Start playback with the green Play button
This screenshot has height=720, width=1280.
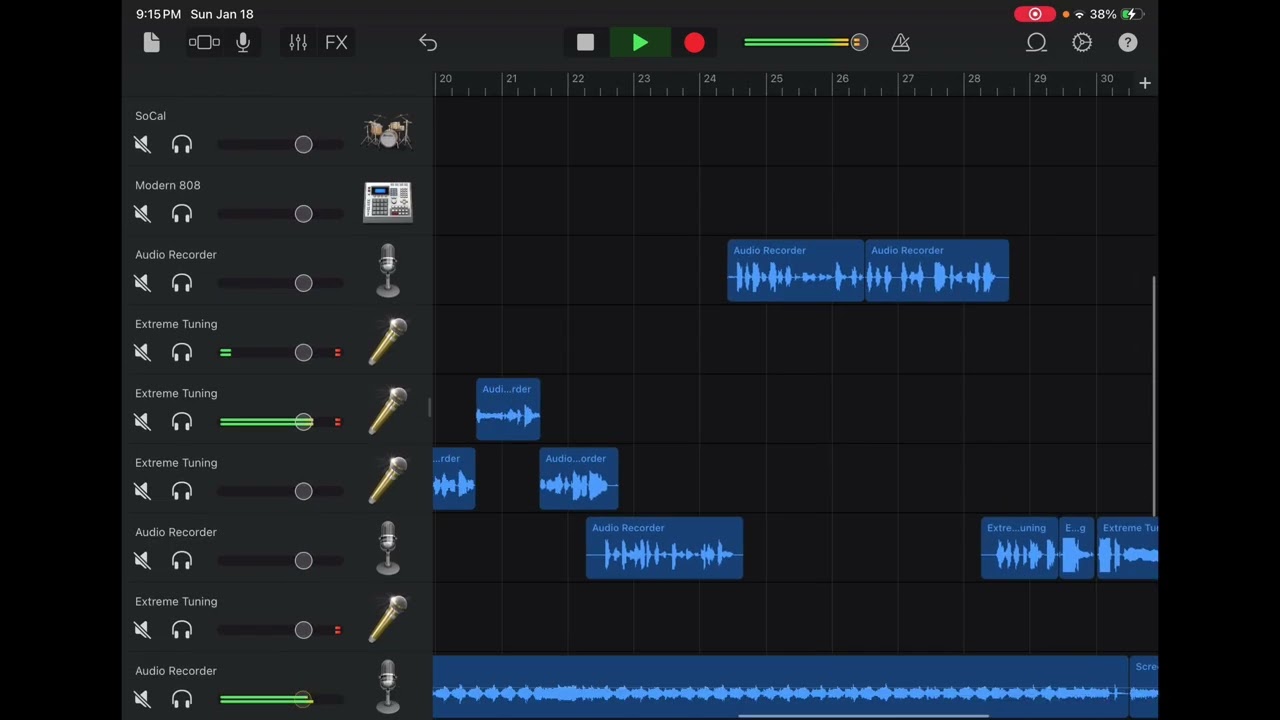pyautogui.click(x=640, y=42)
